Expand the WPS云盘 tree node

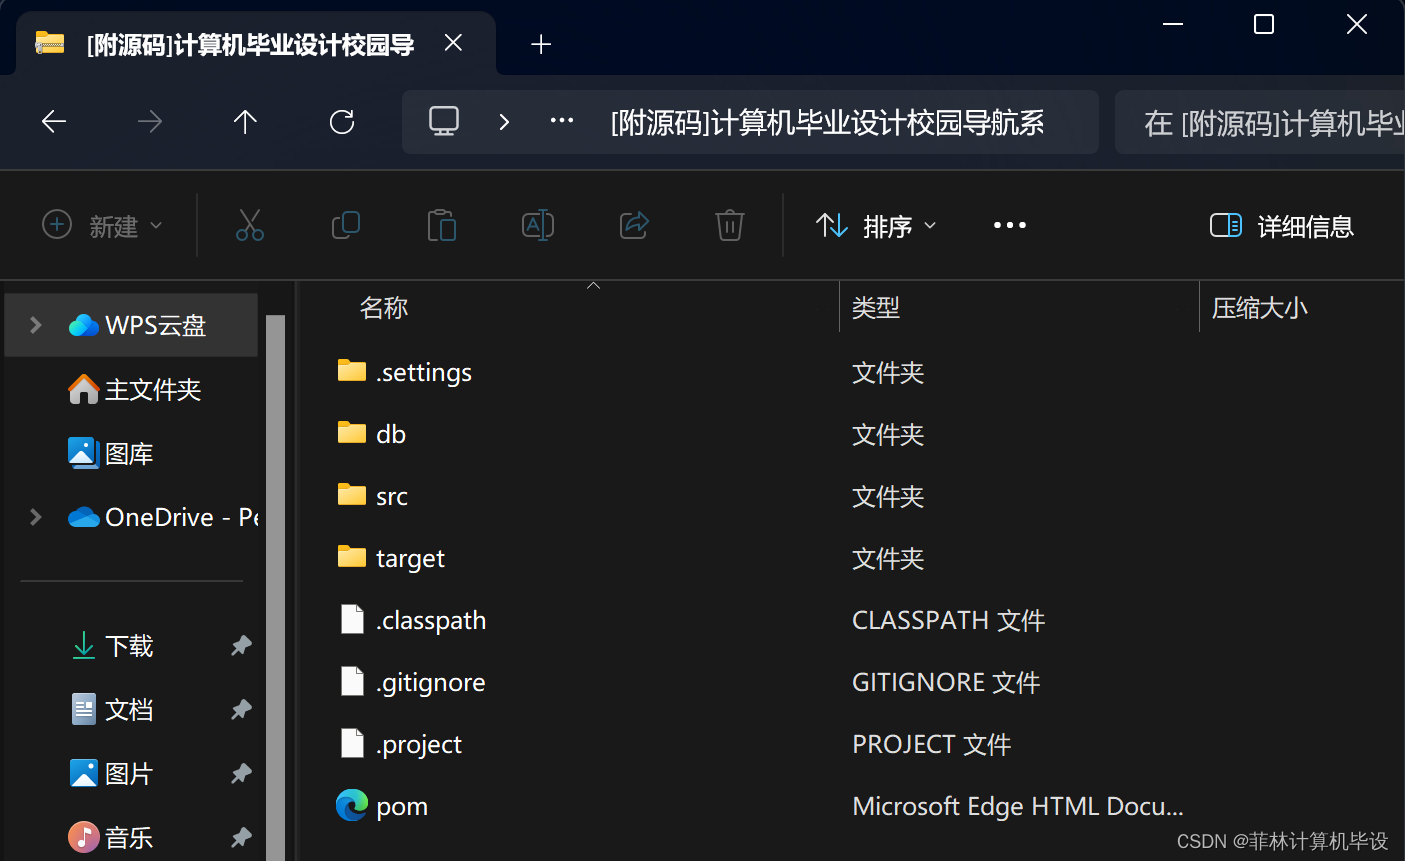(x=35, y=324)
